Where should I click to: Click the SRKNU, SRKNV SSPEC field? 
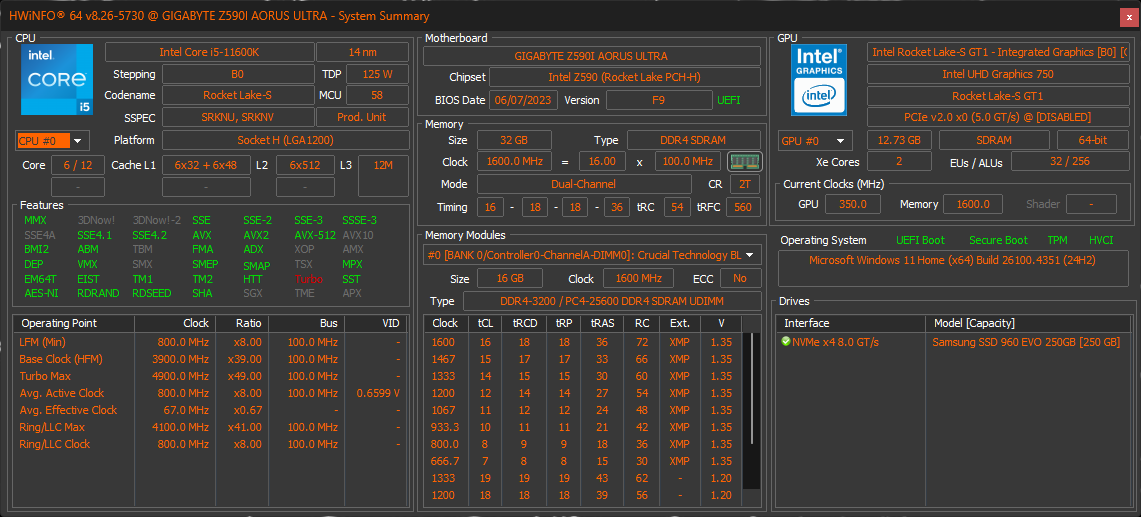point(237,117)
